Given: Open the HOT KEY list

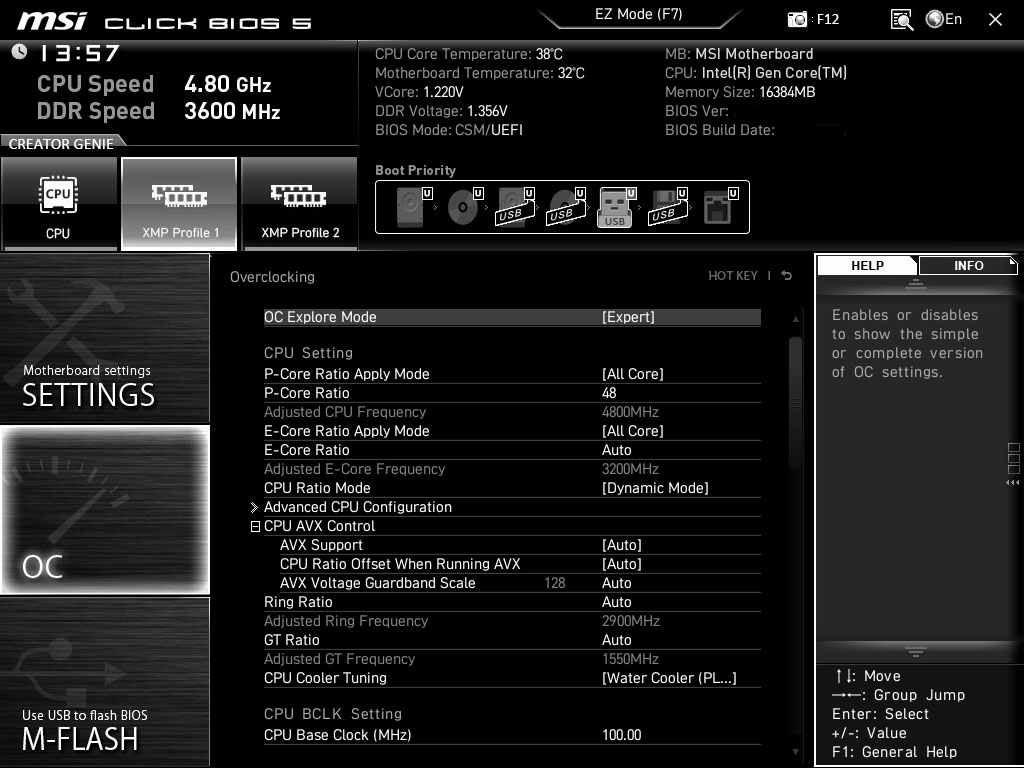Looking at the screenshot, I should coord(733,276).
